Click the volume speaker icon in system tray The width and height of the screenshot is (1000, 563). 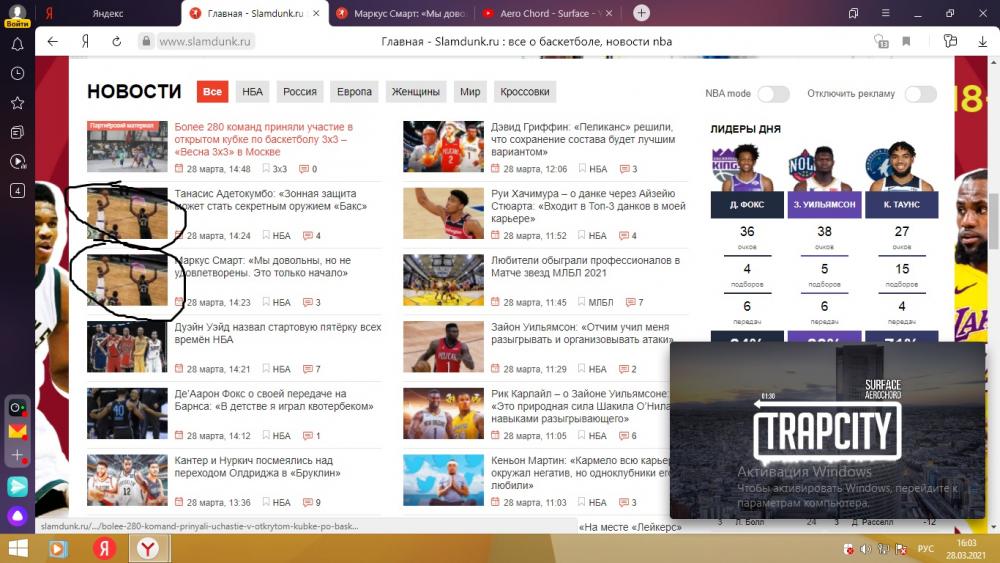coord(866,549)
